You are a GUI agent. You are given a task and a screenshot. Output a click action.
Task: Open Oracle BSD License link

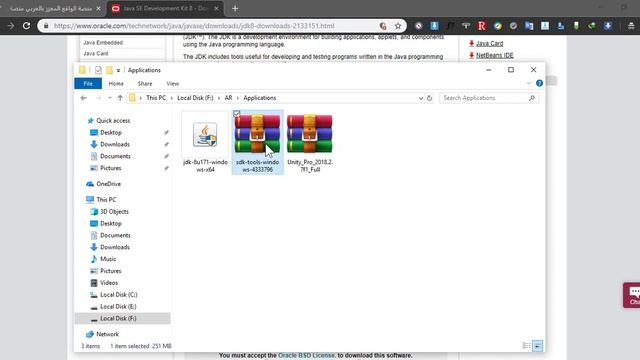(x=306, y=356)
